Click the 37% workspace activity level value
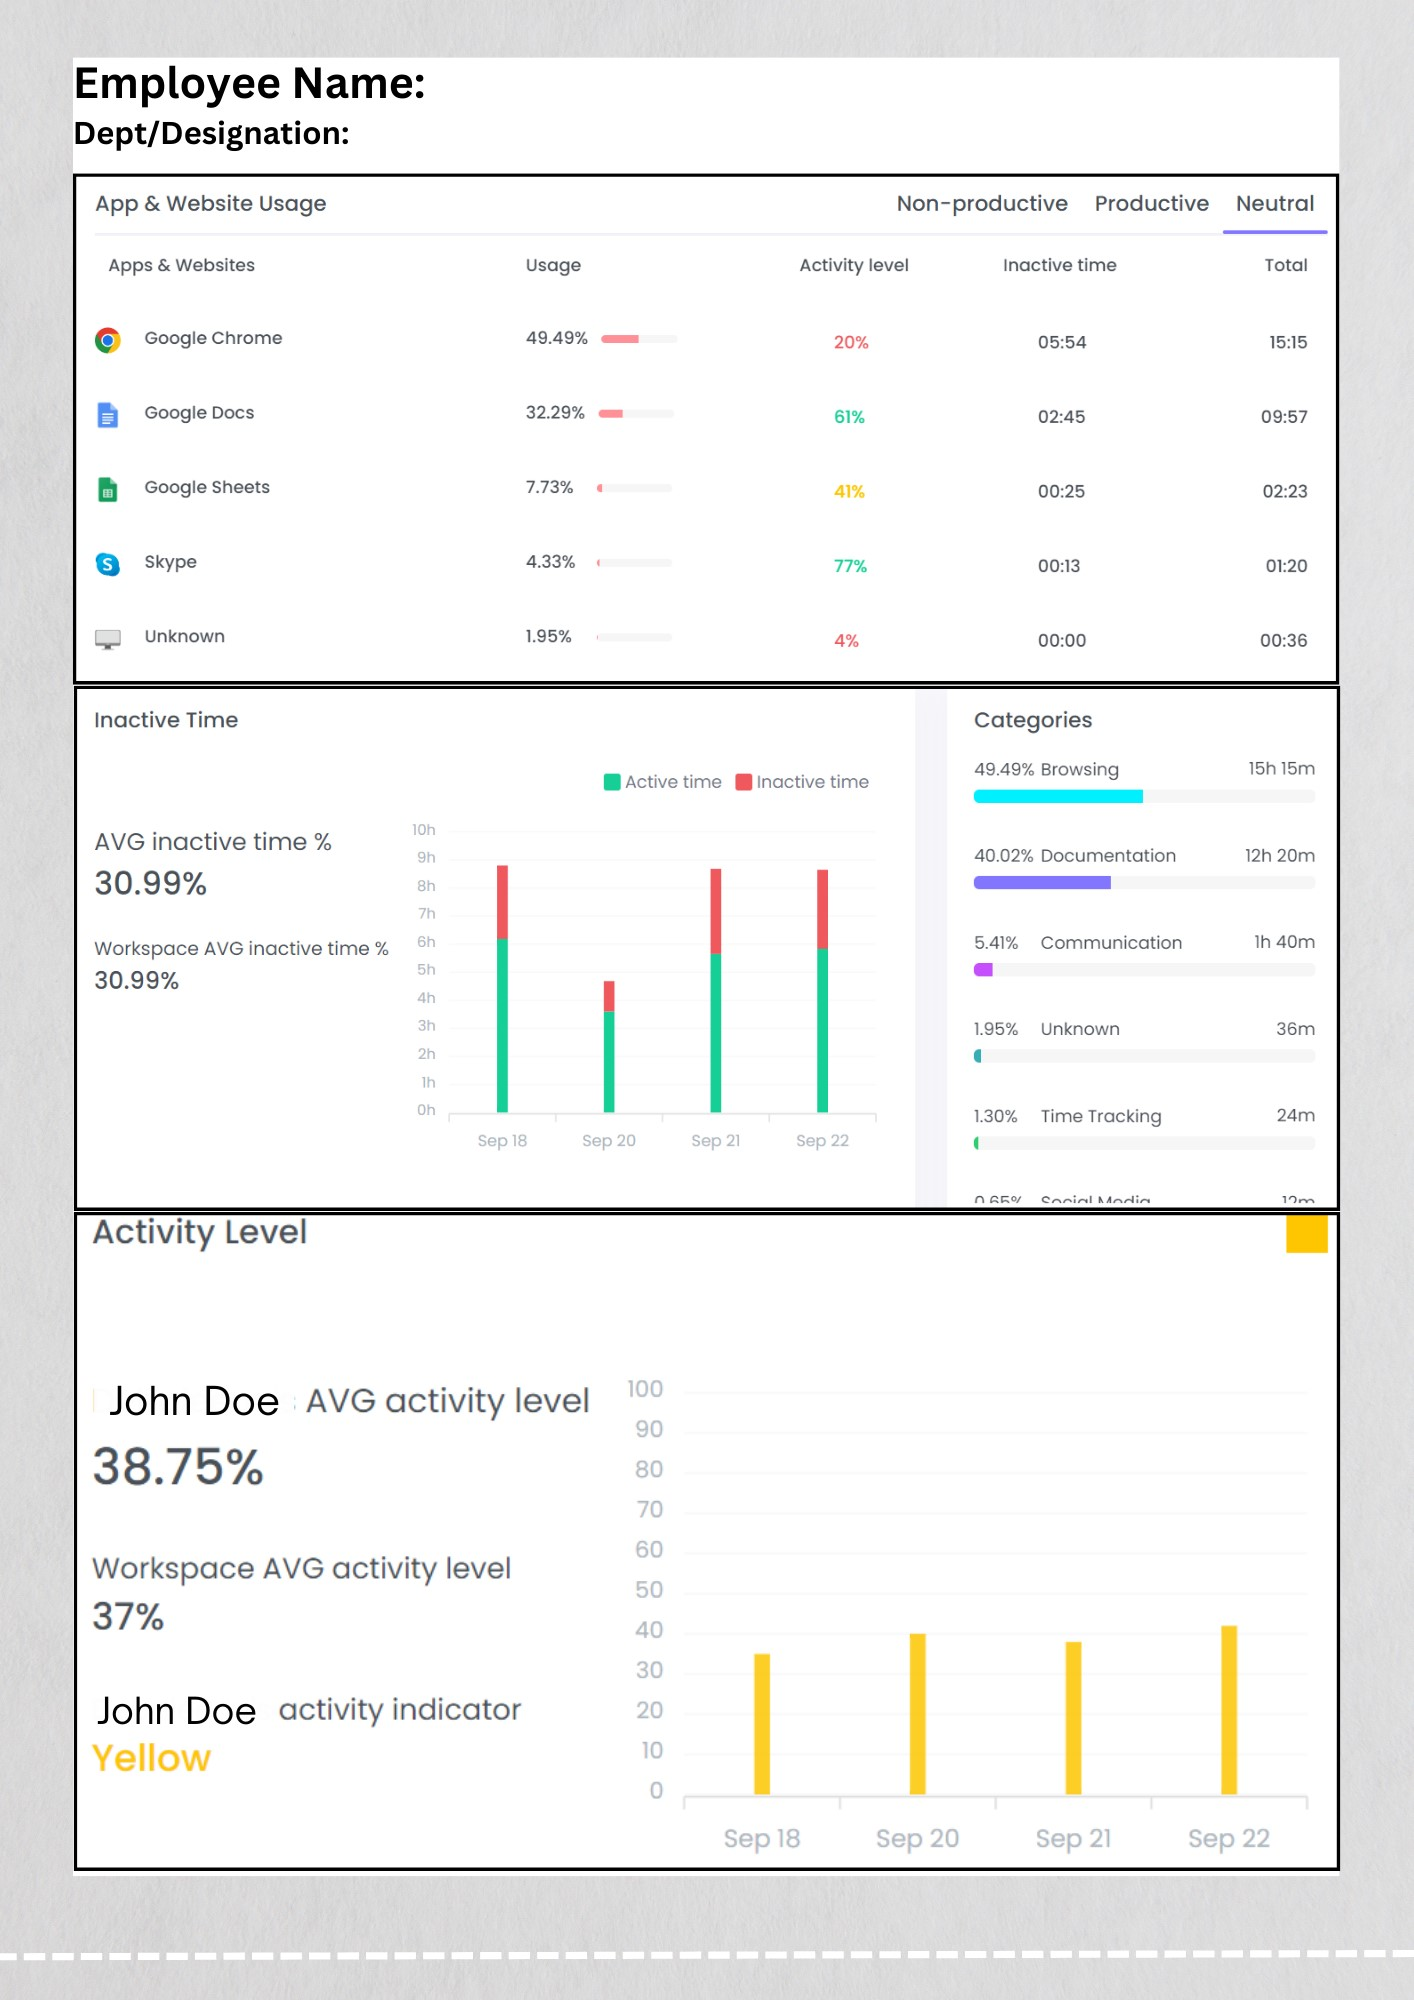This screenshot has height=2000, width=1414. [128, 1616]
